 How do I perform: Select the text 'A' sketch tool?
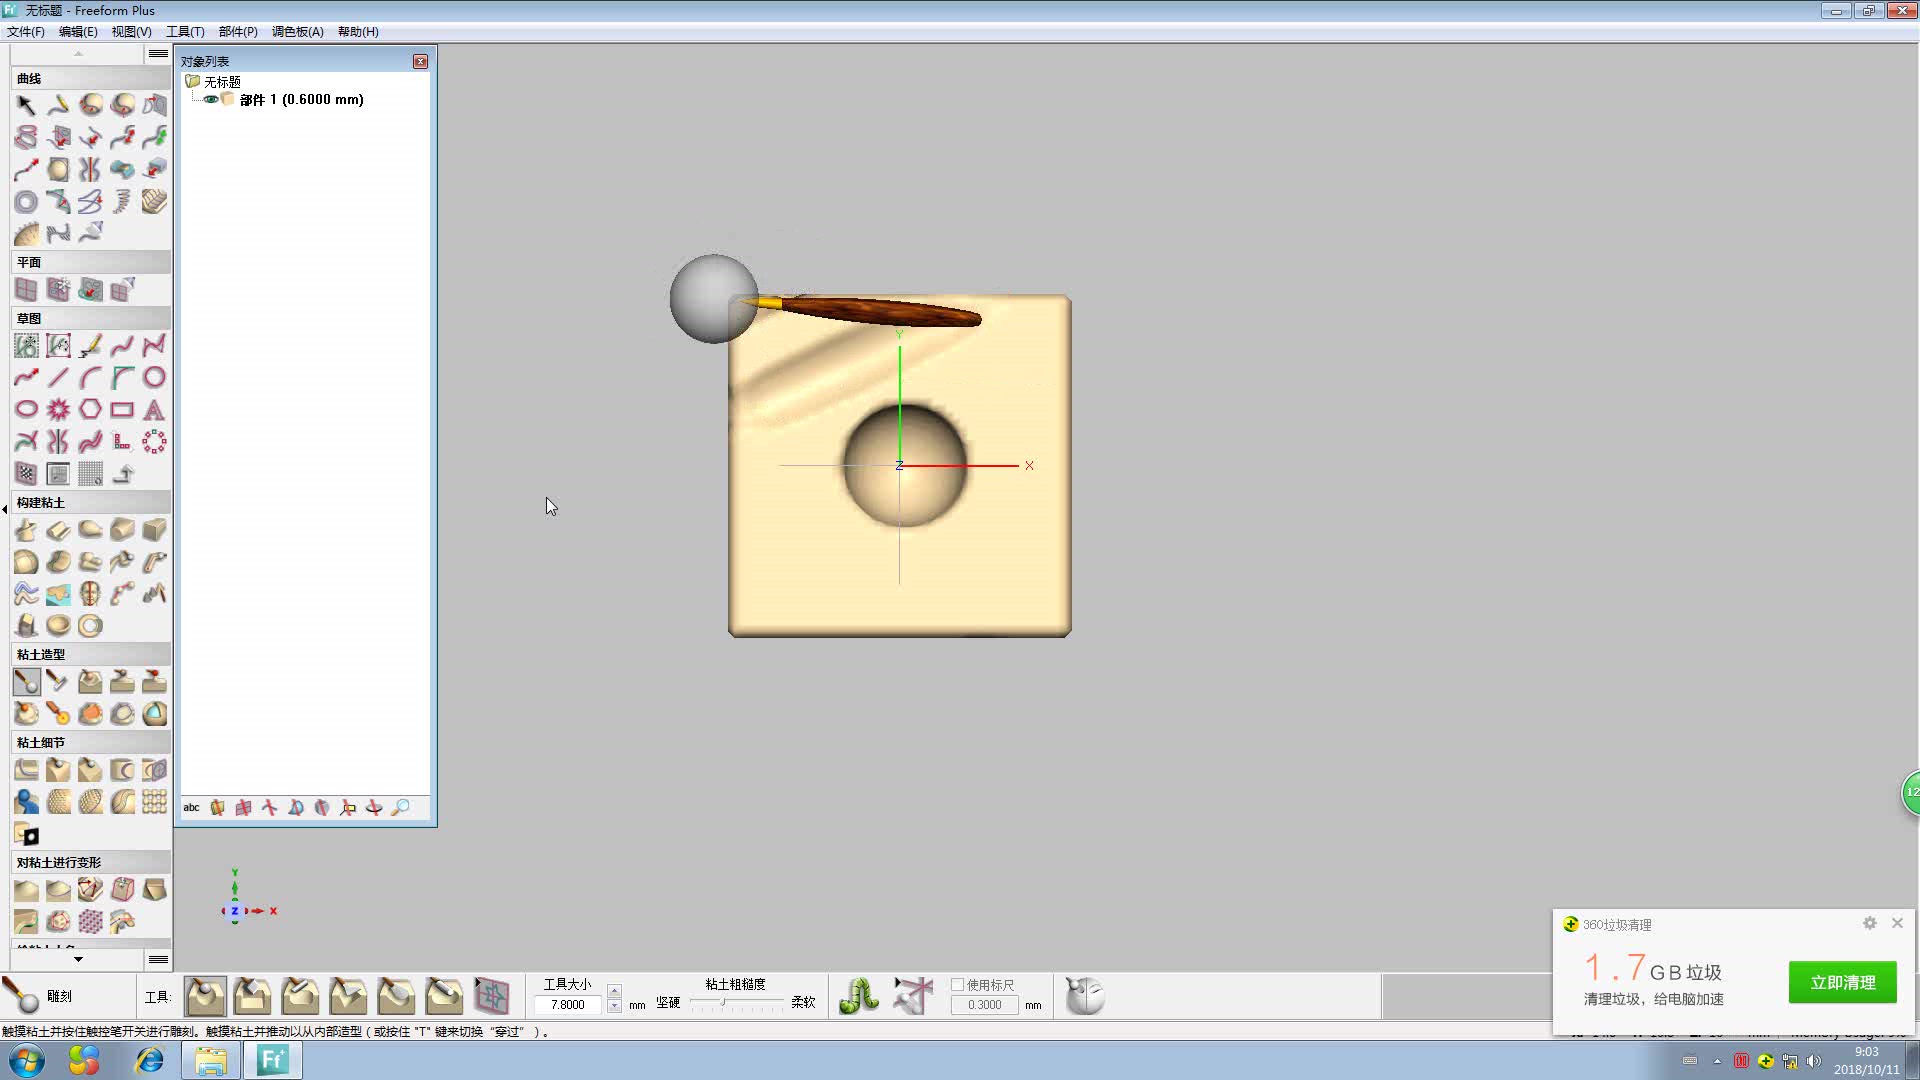coord(154,410)
